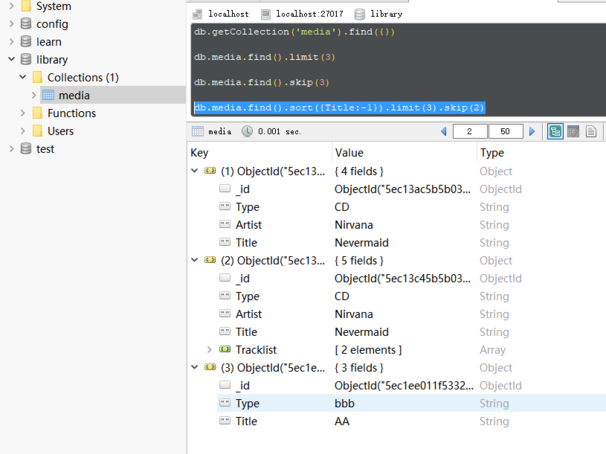Click the System folder icon
The image size is (606, 454).
(26, 6)
